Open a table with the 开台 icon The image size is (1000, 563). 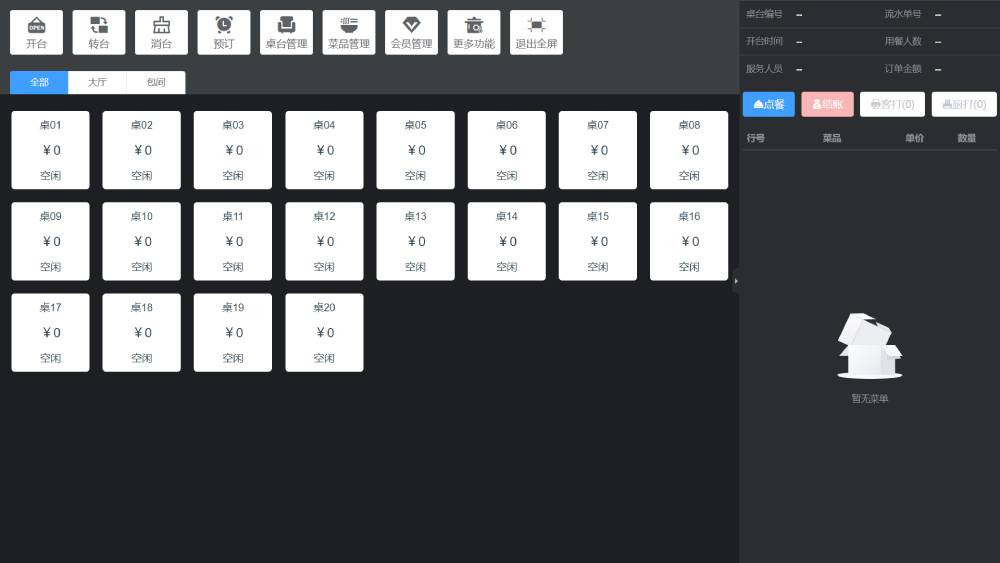(36, 33)
